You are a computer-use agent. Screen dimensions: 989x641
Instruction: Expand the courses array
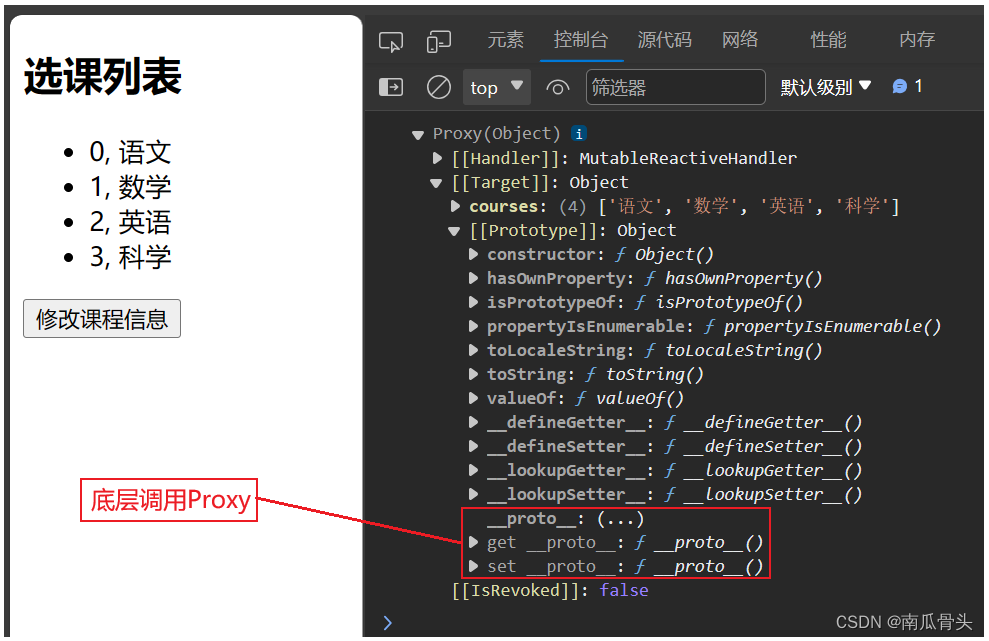[455, 206]
